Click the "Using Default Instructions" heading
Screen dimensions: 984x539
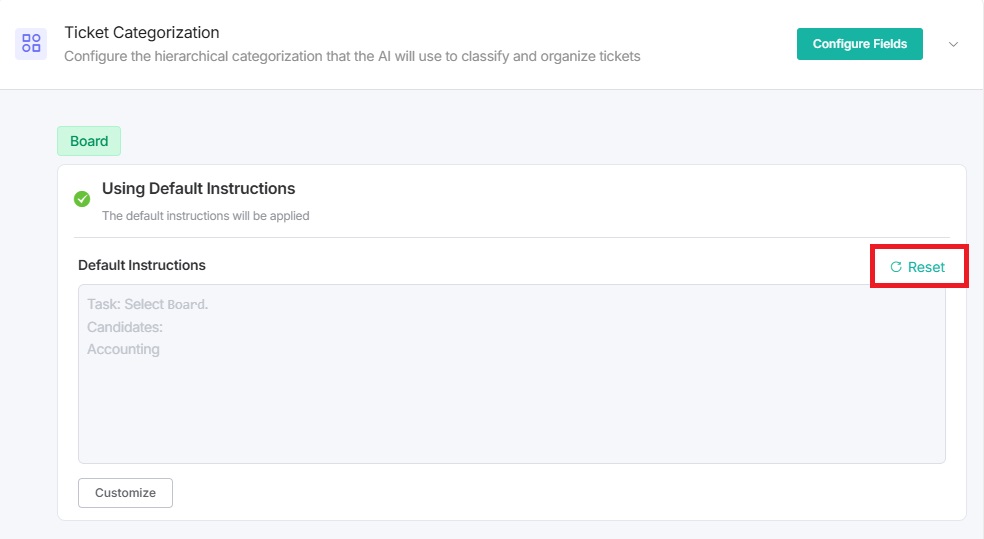(198, 188)
